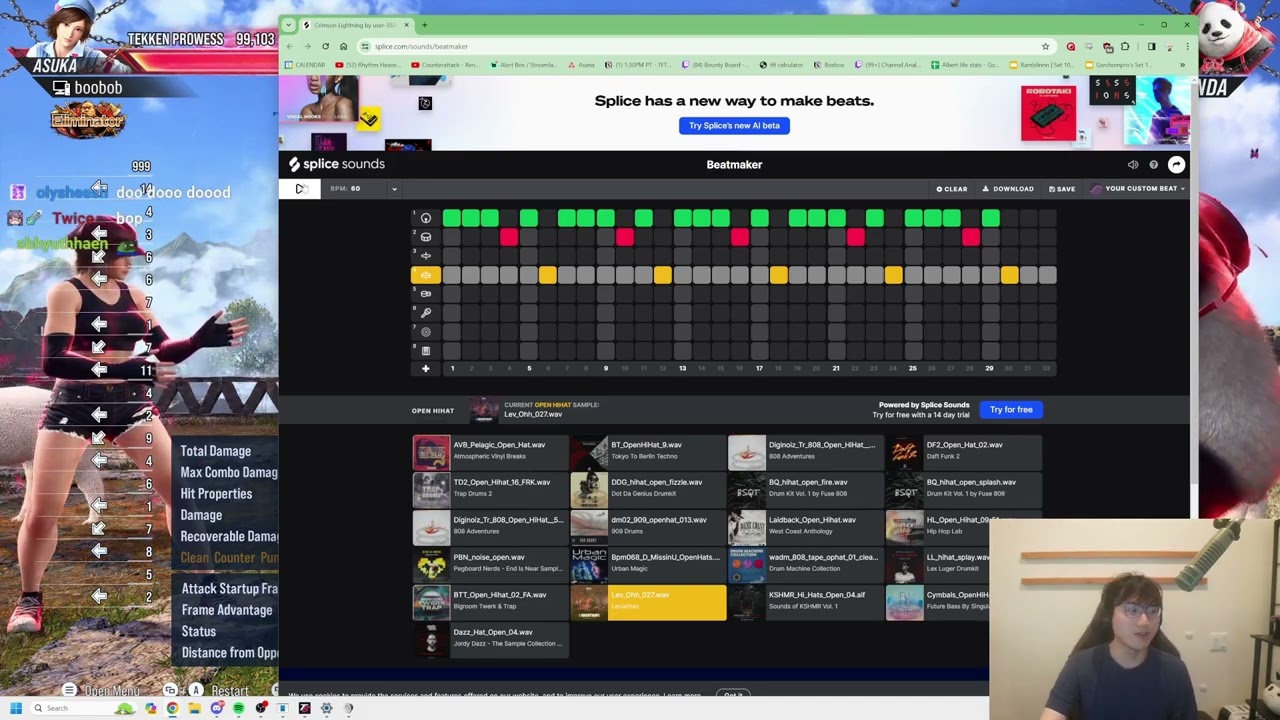
Task: Download the beat with DOWNLOAD
Action: (1008, 189)
